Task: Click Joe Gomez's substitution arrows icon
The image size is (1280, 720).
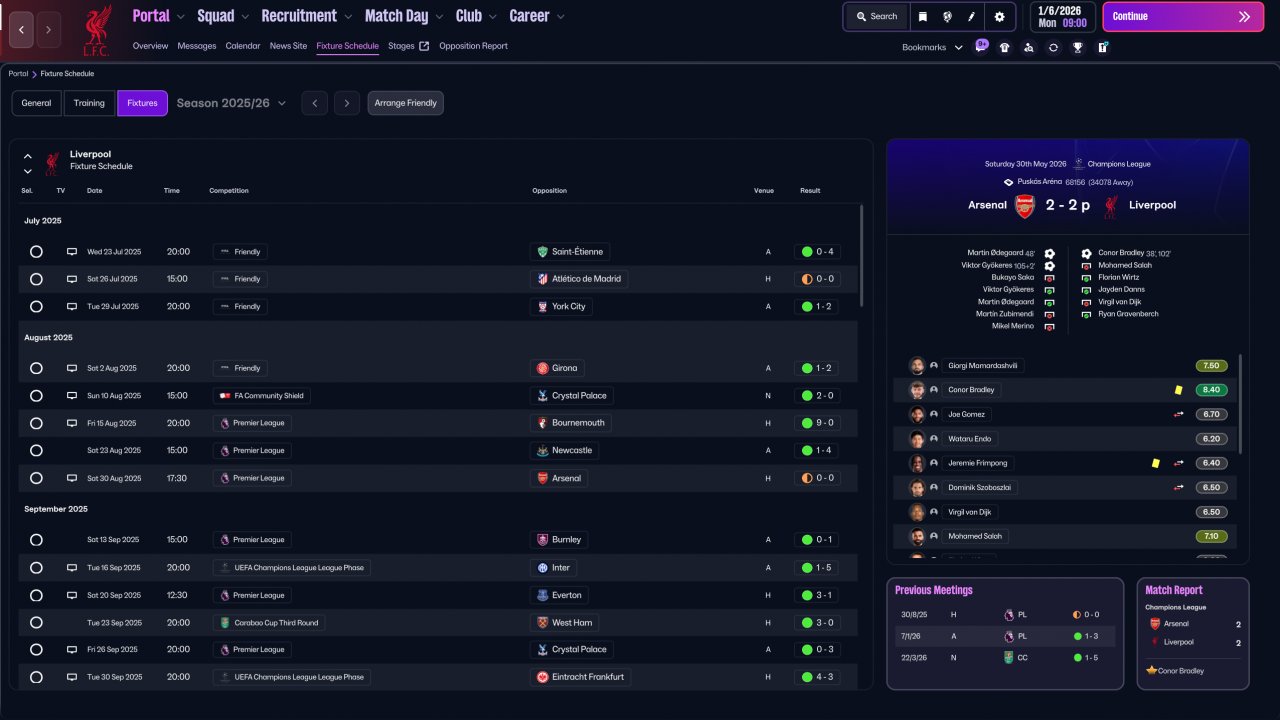Action: (1179, 414)
